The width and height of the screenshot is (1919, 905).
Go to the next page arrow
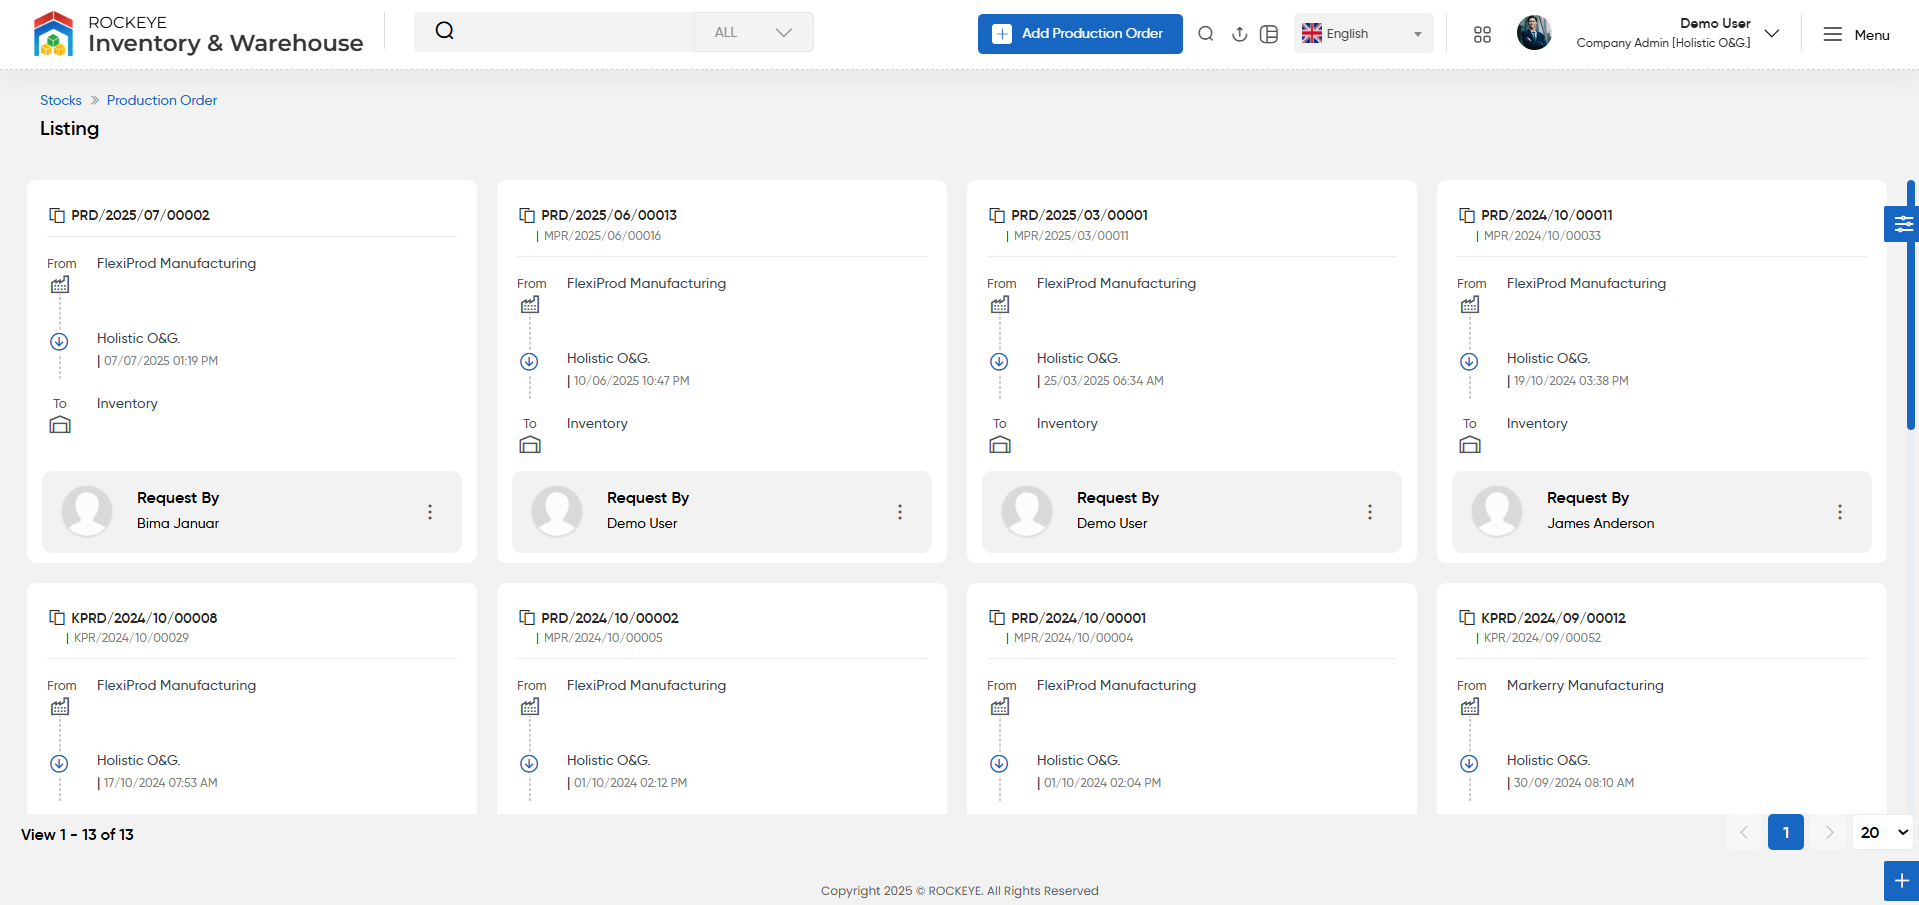(x=1829, y=832)
